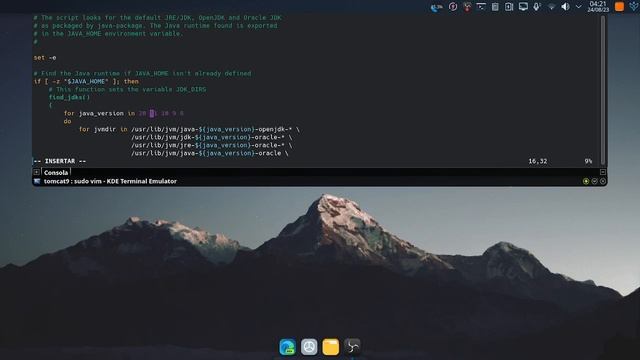The width and height of the screenshot is (640, 360).
Task: Click the '/usr/lib/jvm/jre-${java_version}-oracle-*' line
Action: pyautogui.click(x=211, y=145)
